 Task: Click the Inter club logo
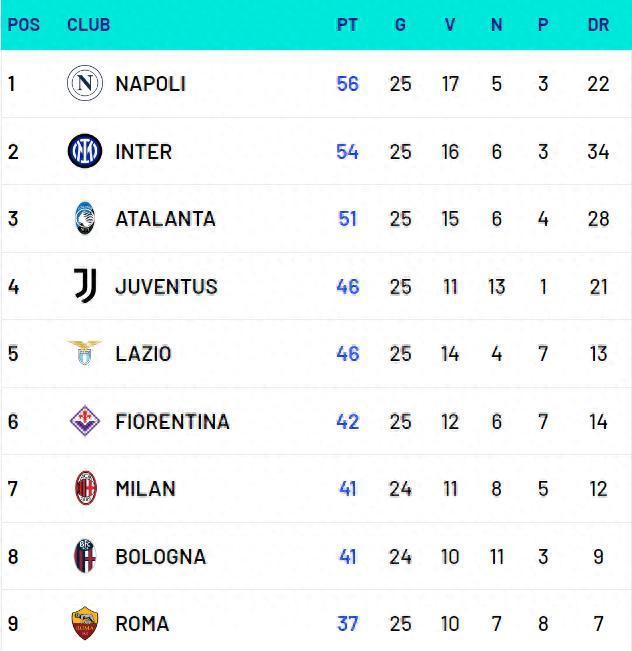click(85, 151)
